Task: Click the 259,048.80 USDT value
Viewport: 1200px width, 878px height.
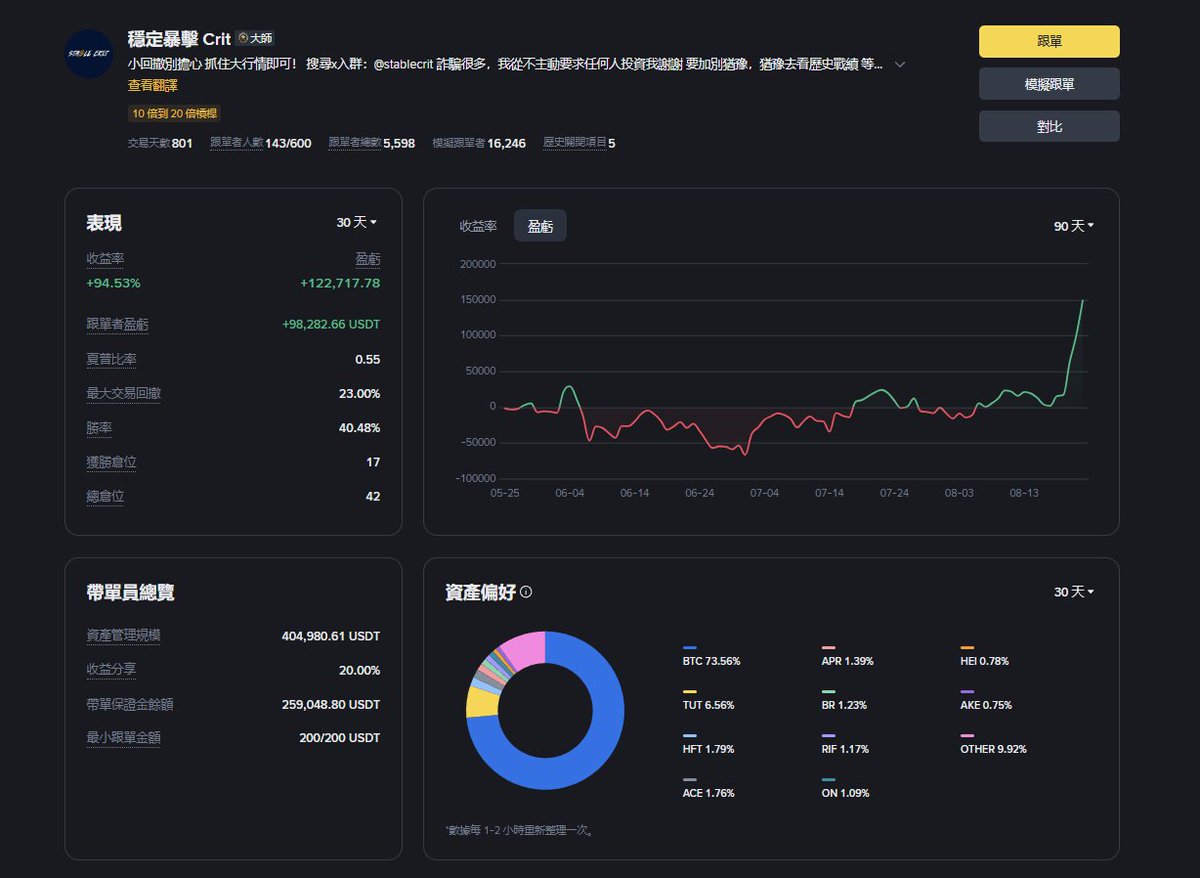Action: (x=331, y=704)
